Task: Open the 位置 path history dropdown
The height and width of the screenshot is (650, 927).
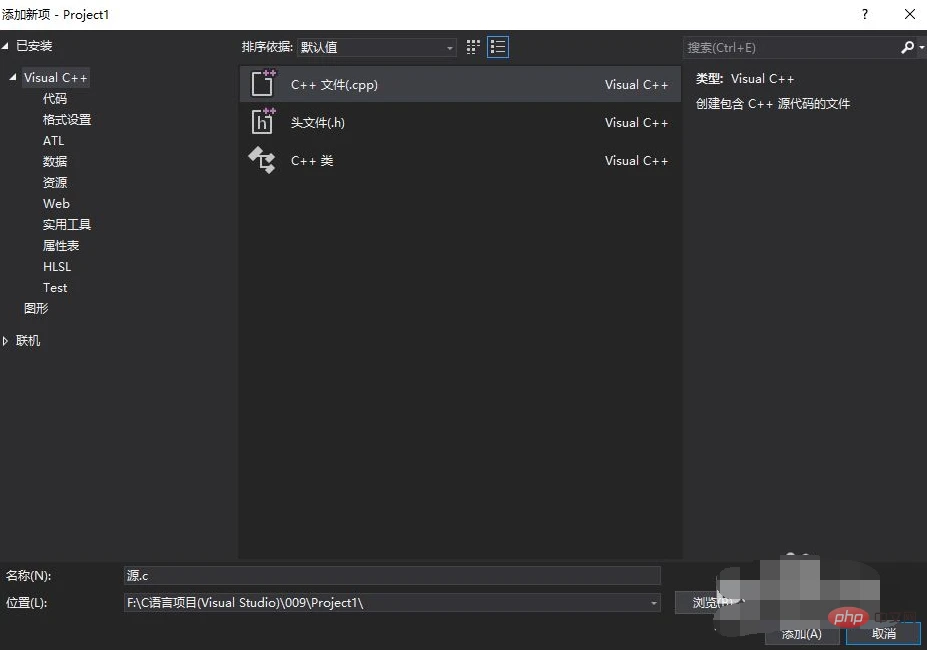Action: pos(654,602)
